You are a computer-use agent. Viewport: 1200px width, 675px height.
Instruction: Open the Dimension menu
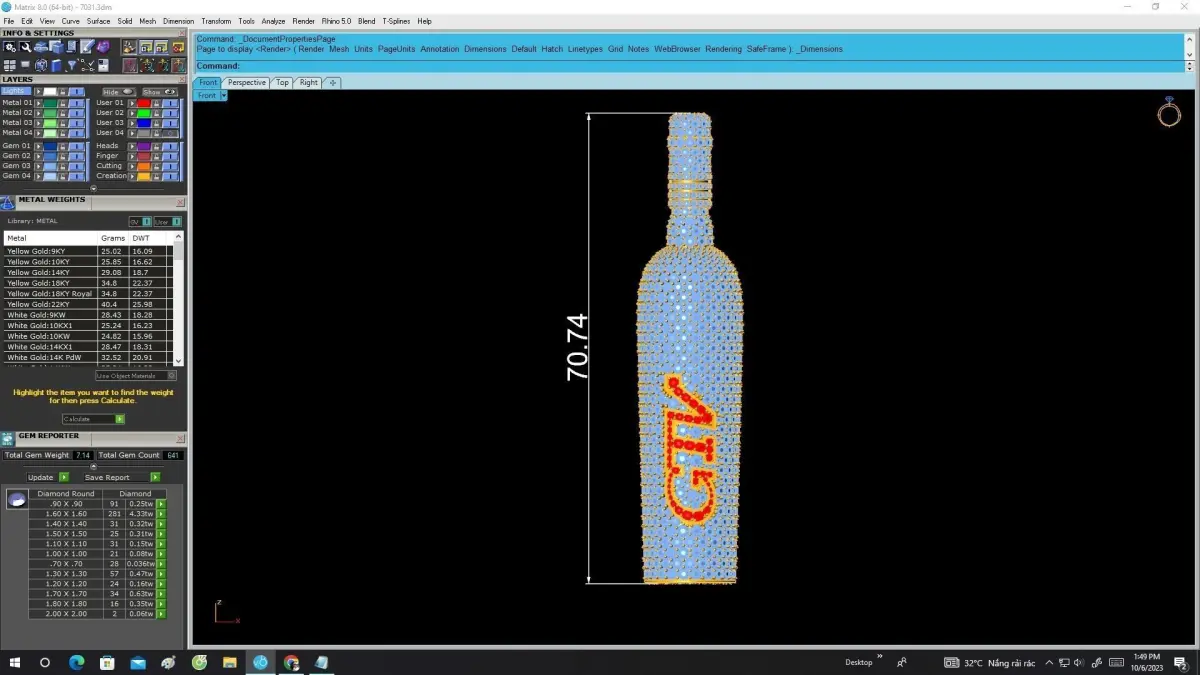pyautogui.click(x=178, y=21)
